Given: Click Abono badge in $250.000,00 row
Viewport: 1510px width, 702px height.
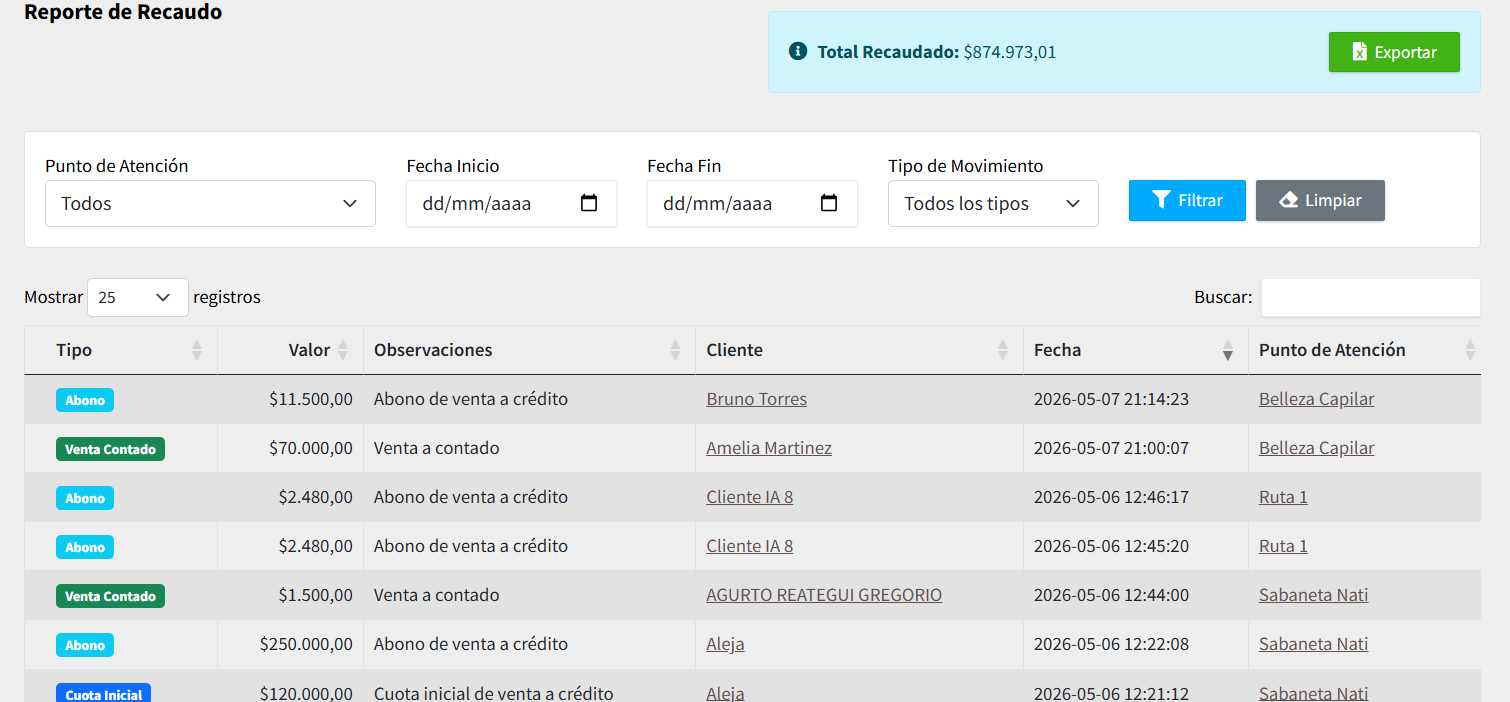Looking at the screenshot, I should 85,645.
